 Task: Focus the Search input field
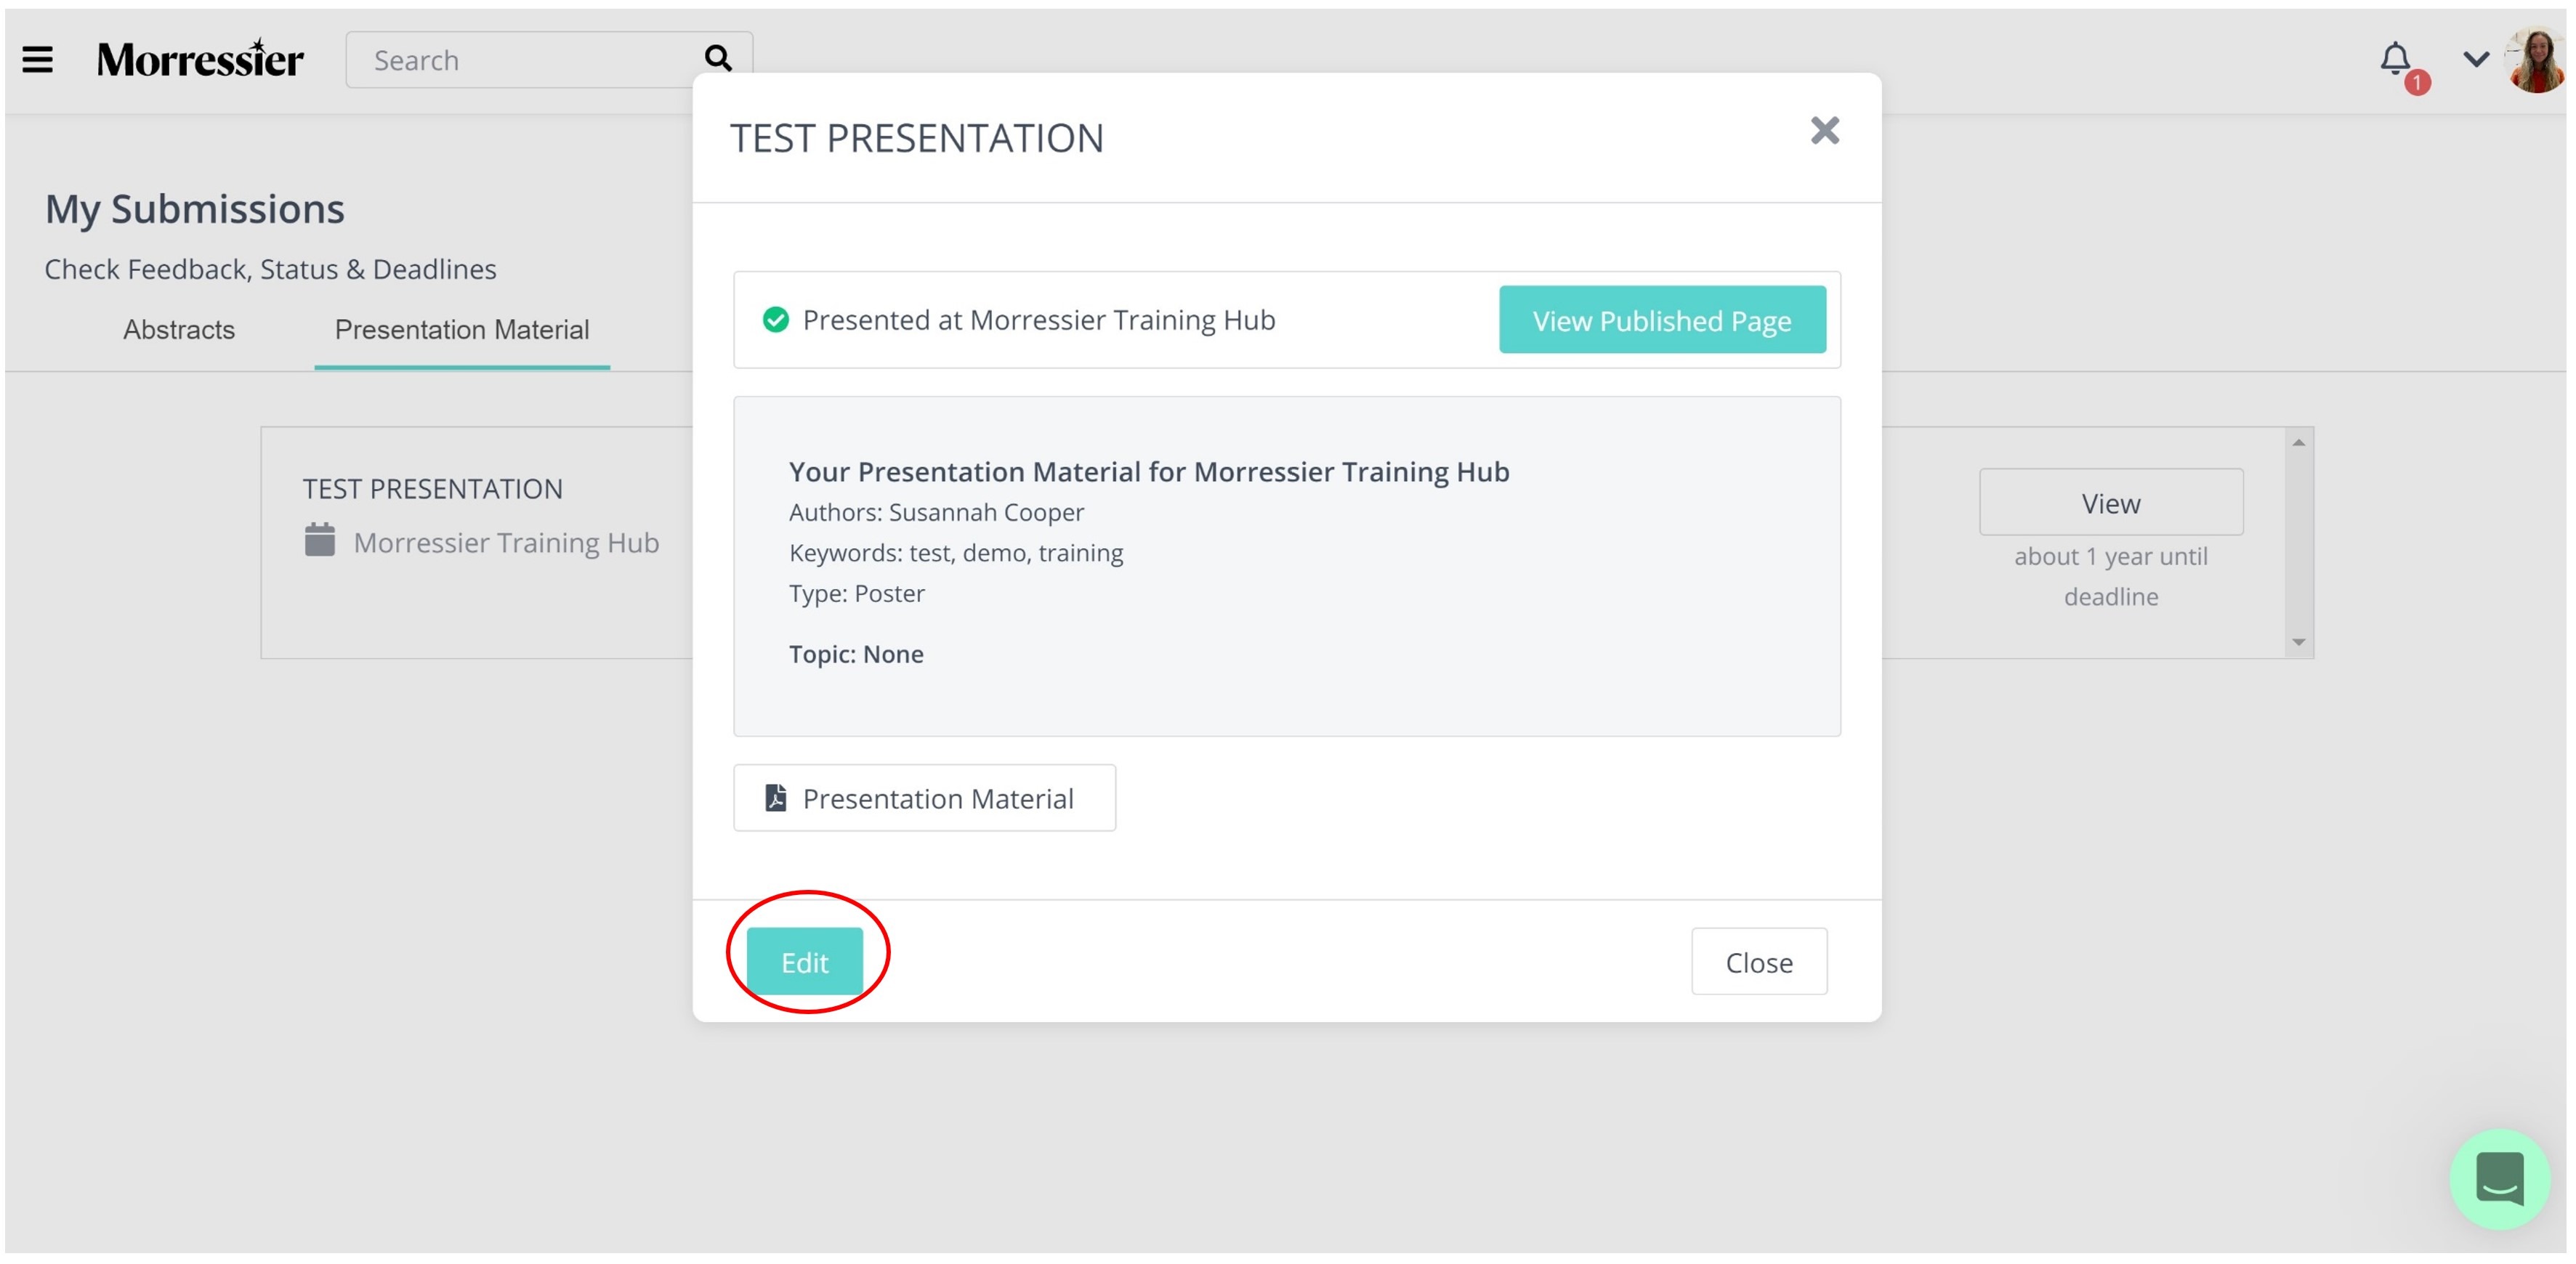[529, 60]
